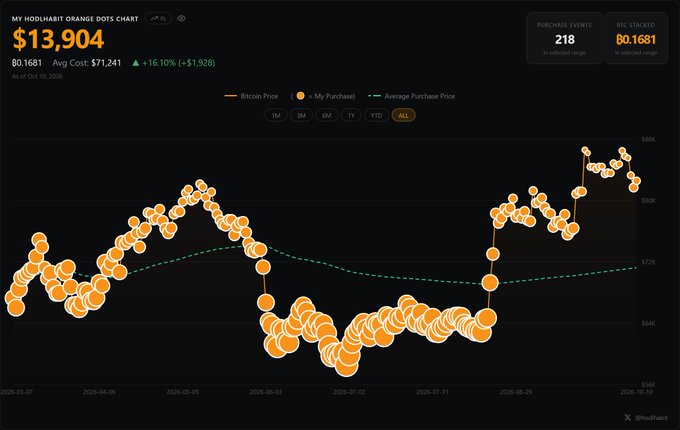This screenshot has height=430, width=680.
Task: Click the $72K y-axis label
Action: (648, 262)
